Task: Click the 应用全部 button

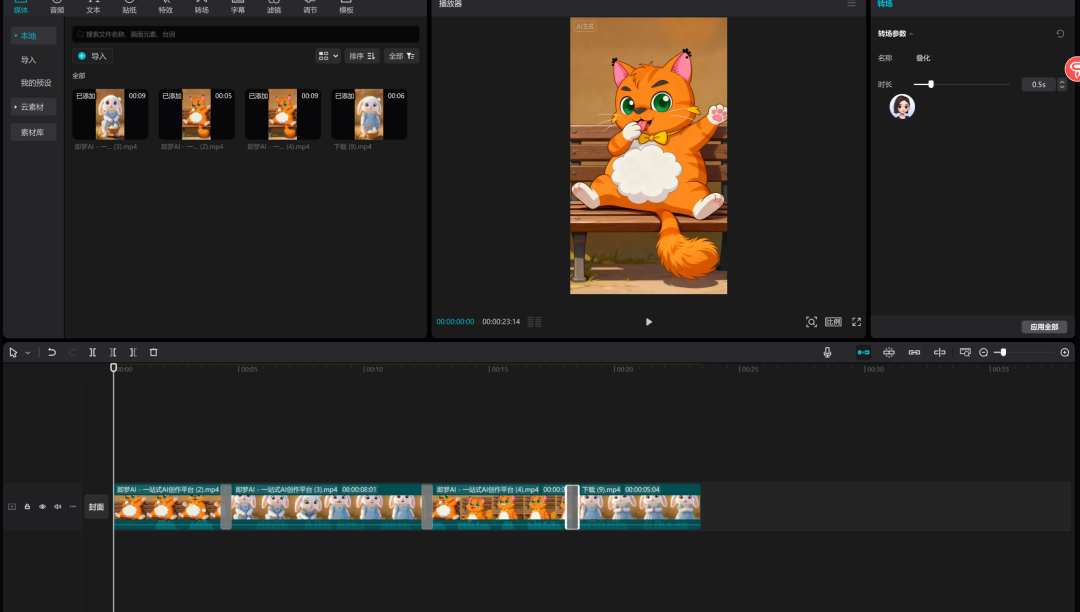Action: (x=1044, y=327)
